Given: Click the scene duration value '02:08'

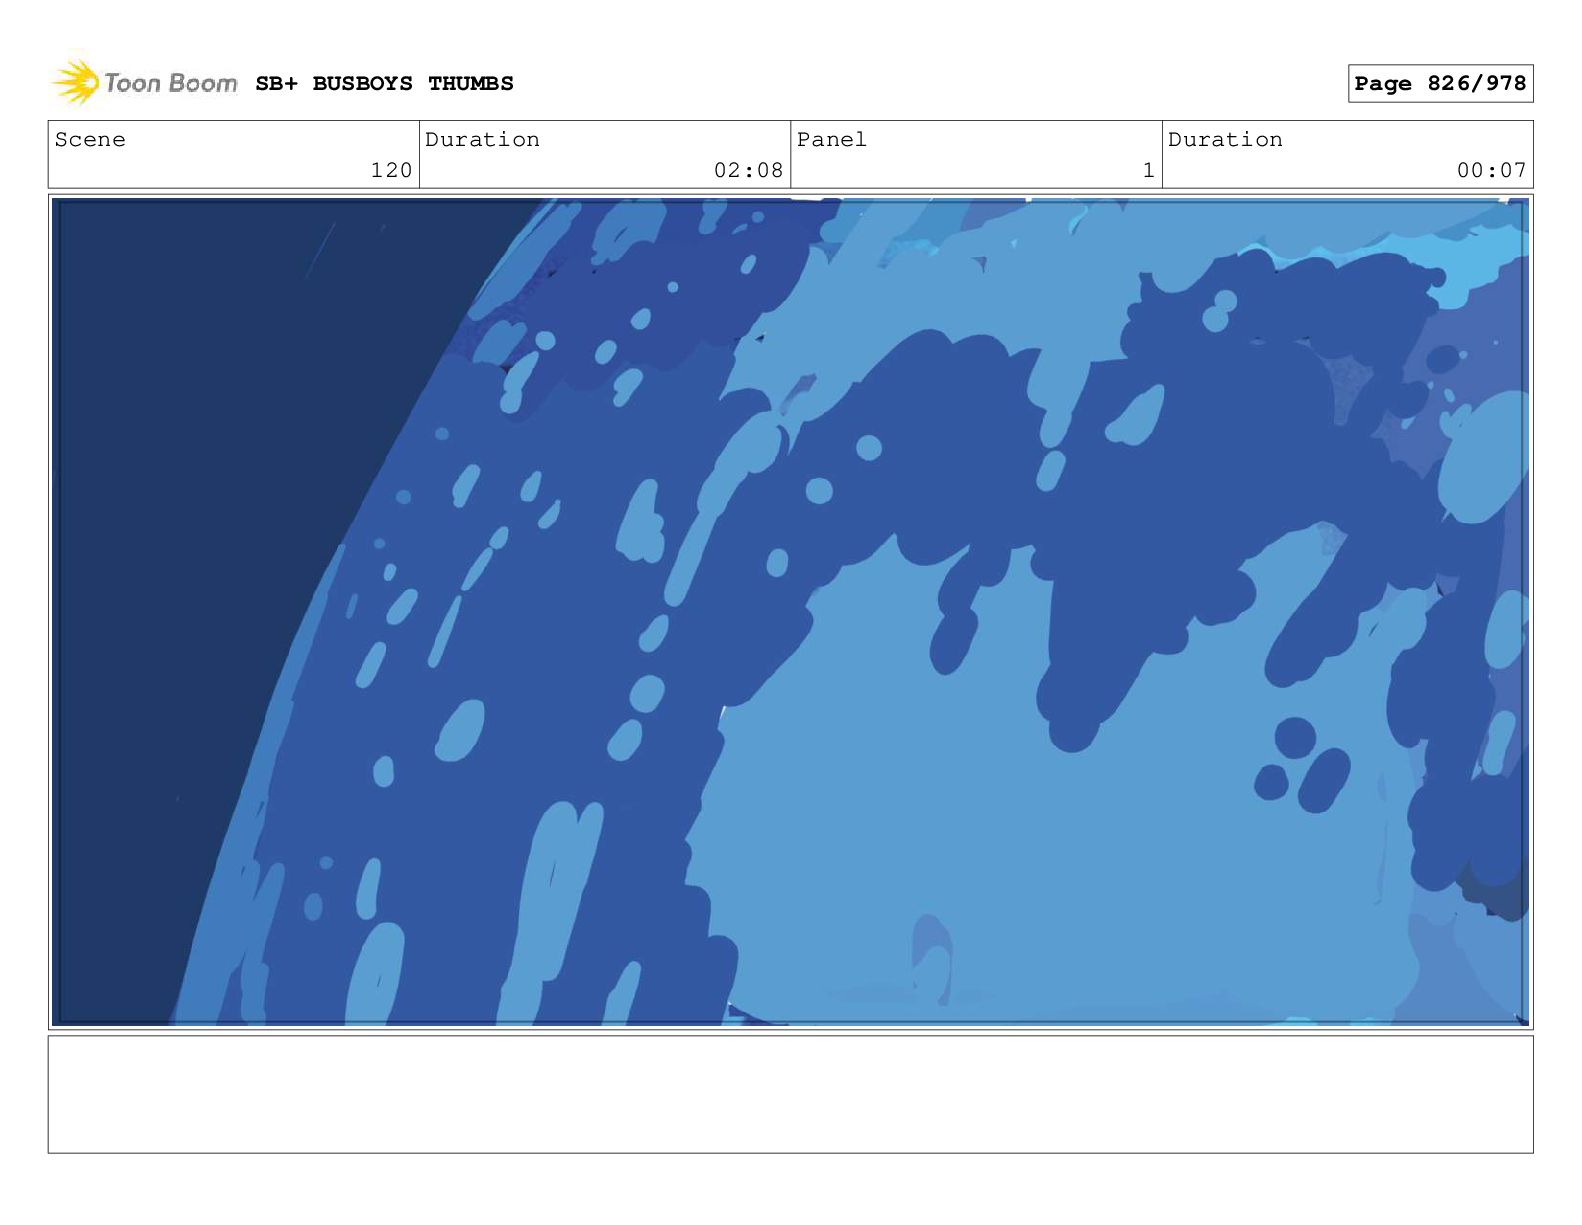Looking at the screenshot, I should [x=748, y=171].
